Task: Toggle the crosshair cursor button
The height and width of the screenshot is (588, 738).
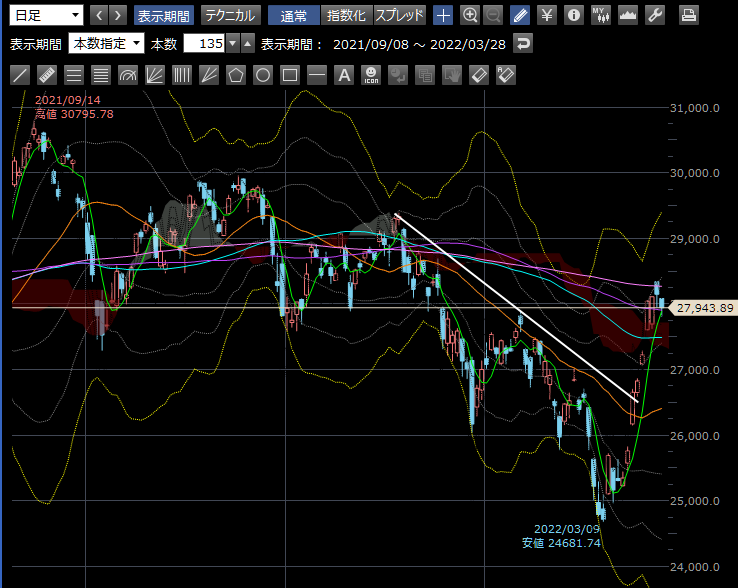Action: 444,15
